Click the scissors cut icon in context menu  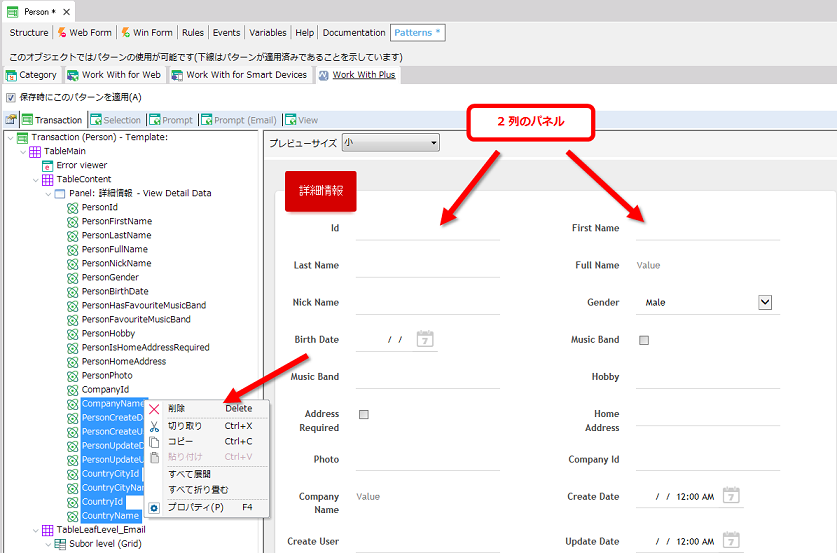154,426
